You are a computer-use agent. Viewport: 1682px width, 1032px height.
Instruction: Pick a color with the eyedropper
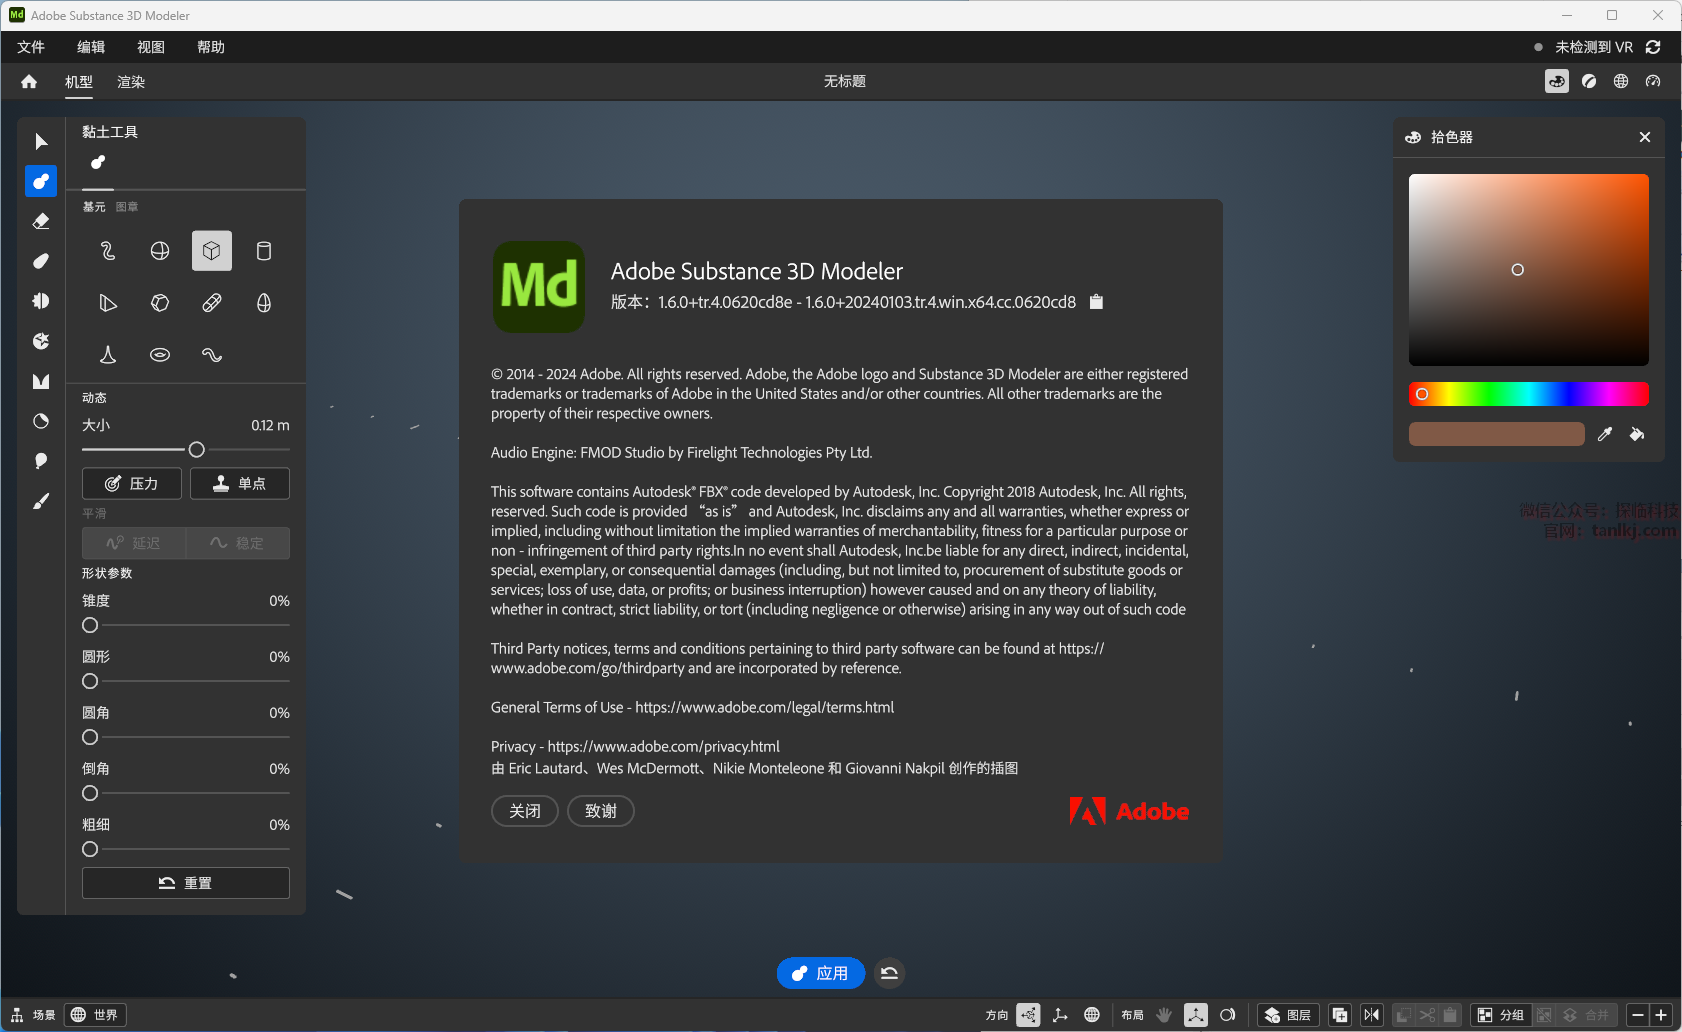pos(1605,434)
